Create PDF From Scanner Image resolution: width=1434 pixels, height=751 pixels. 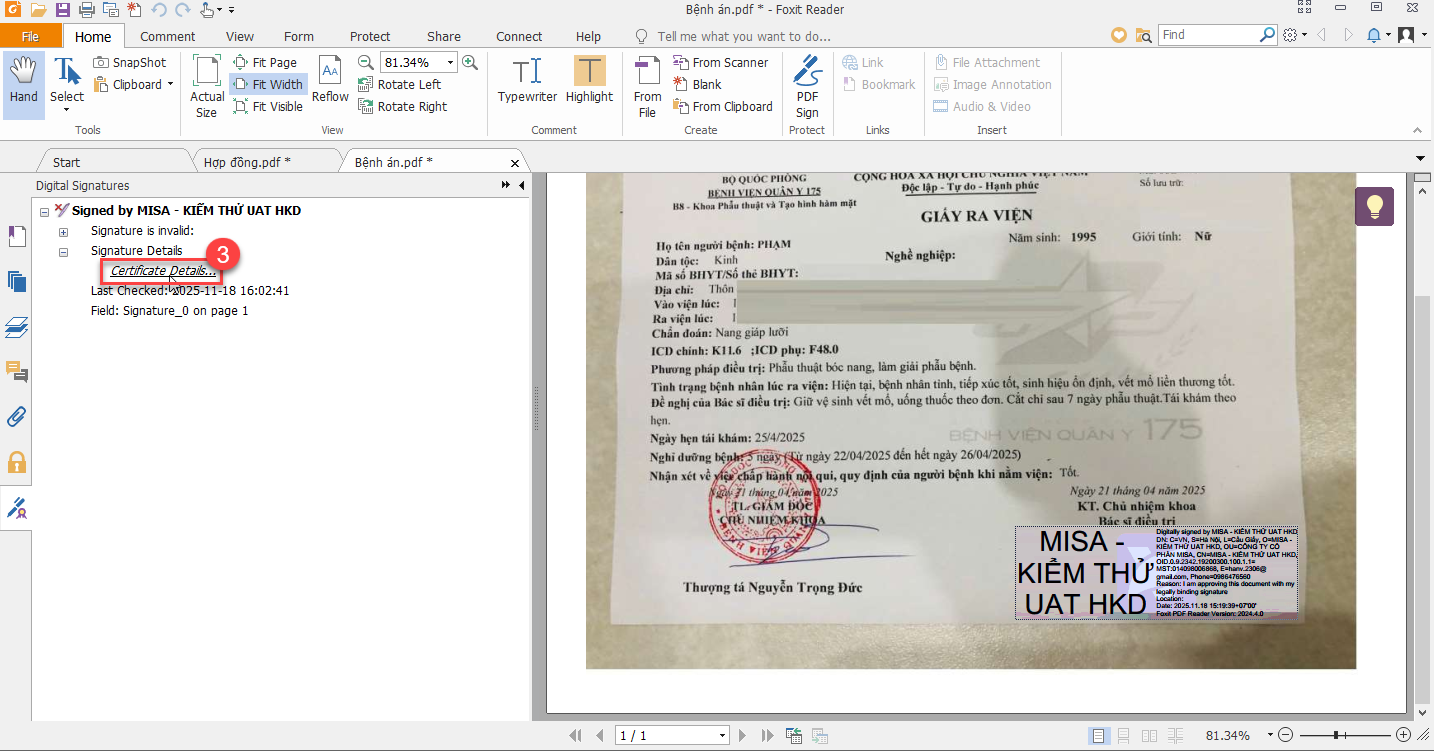pos(721,62)
